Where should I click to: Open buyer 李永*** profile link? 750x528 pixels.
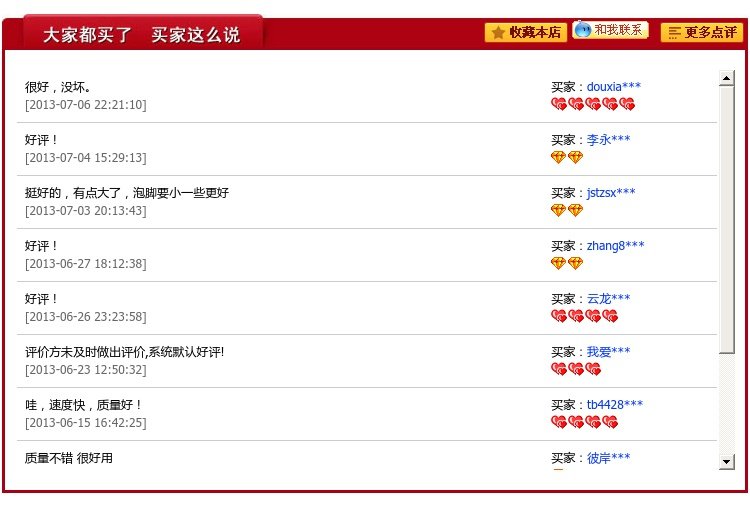[x=608, y=140]
